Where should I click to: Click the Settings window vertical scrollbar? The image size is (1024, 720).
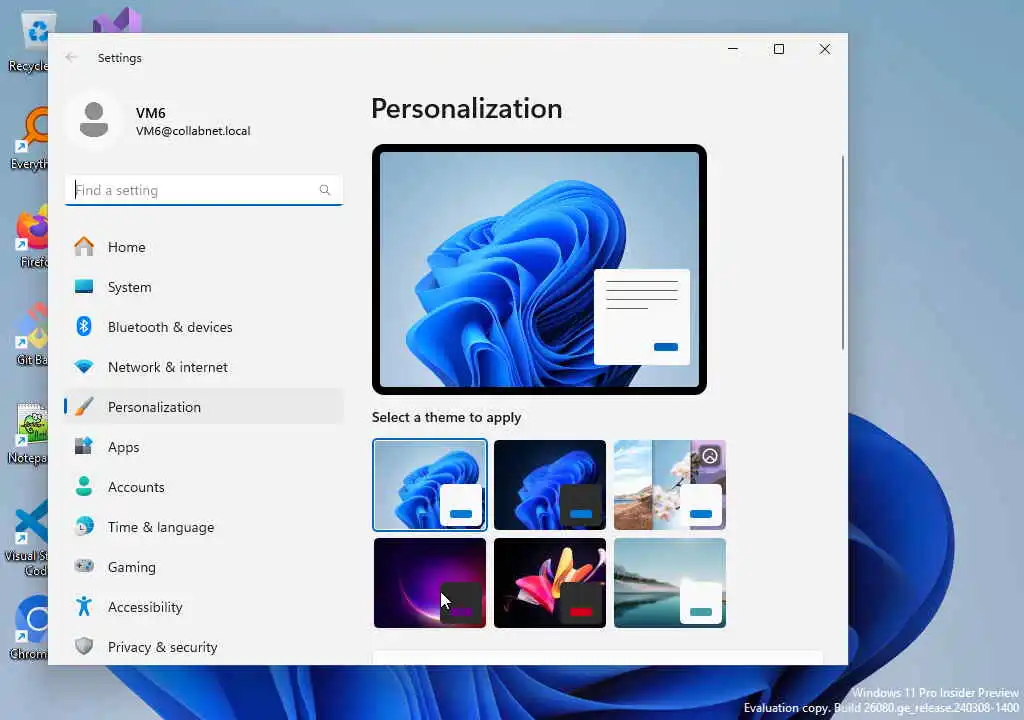click(x=843, y=252)
